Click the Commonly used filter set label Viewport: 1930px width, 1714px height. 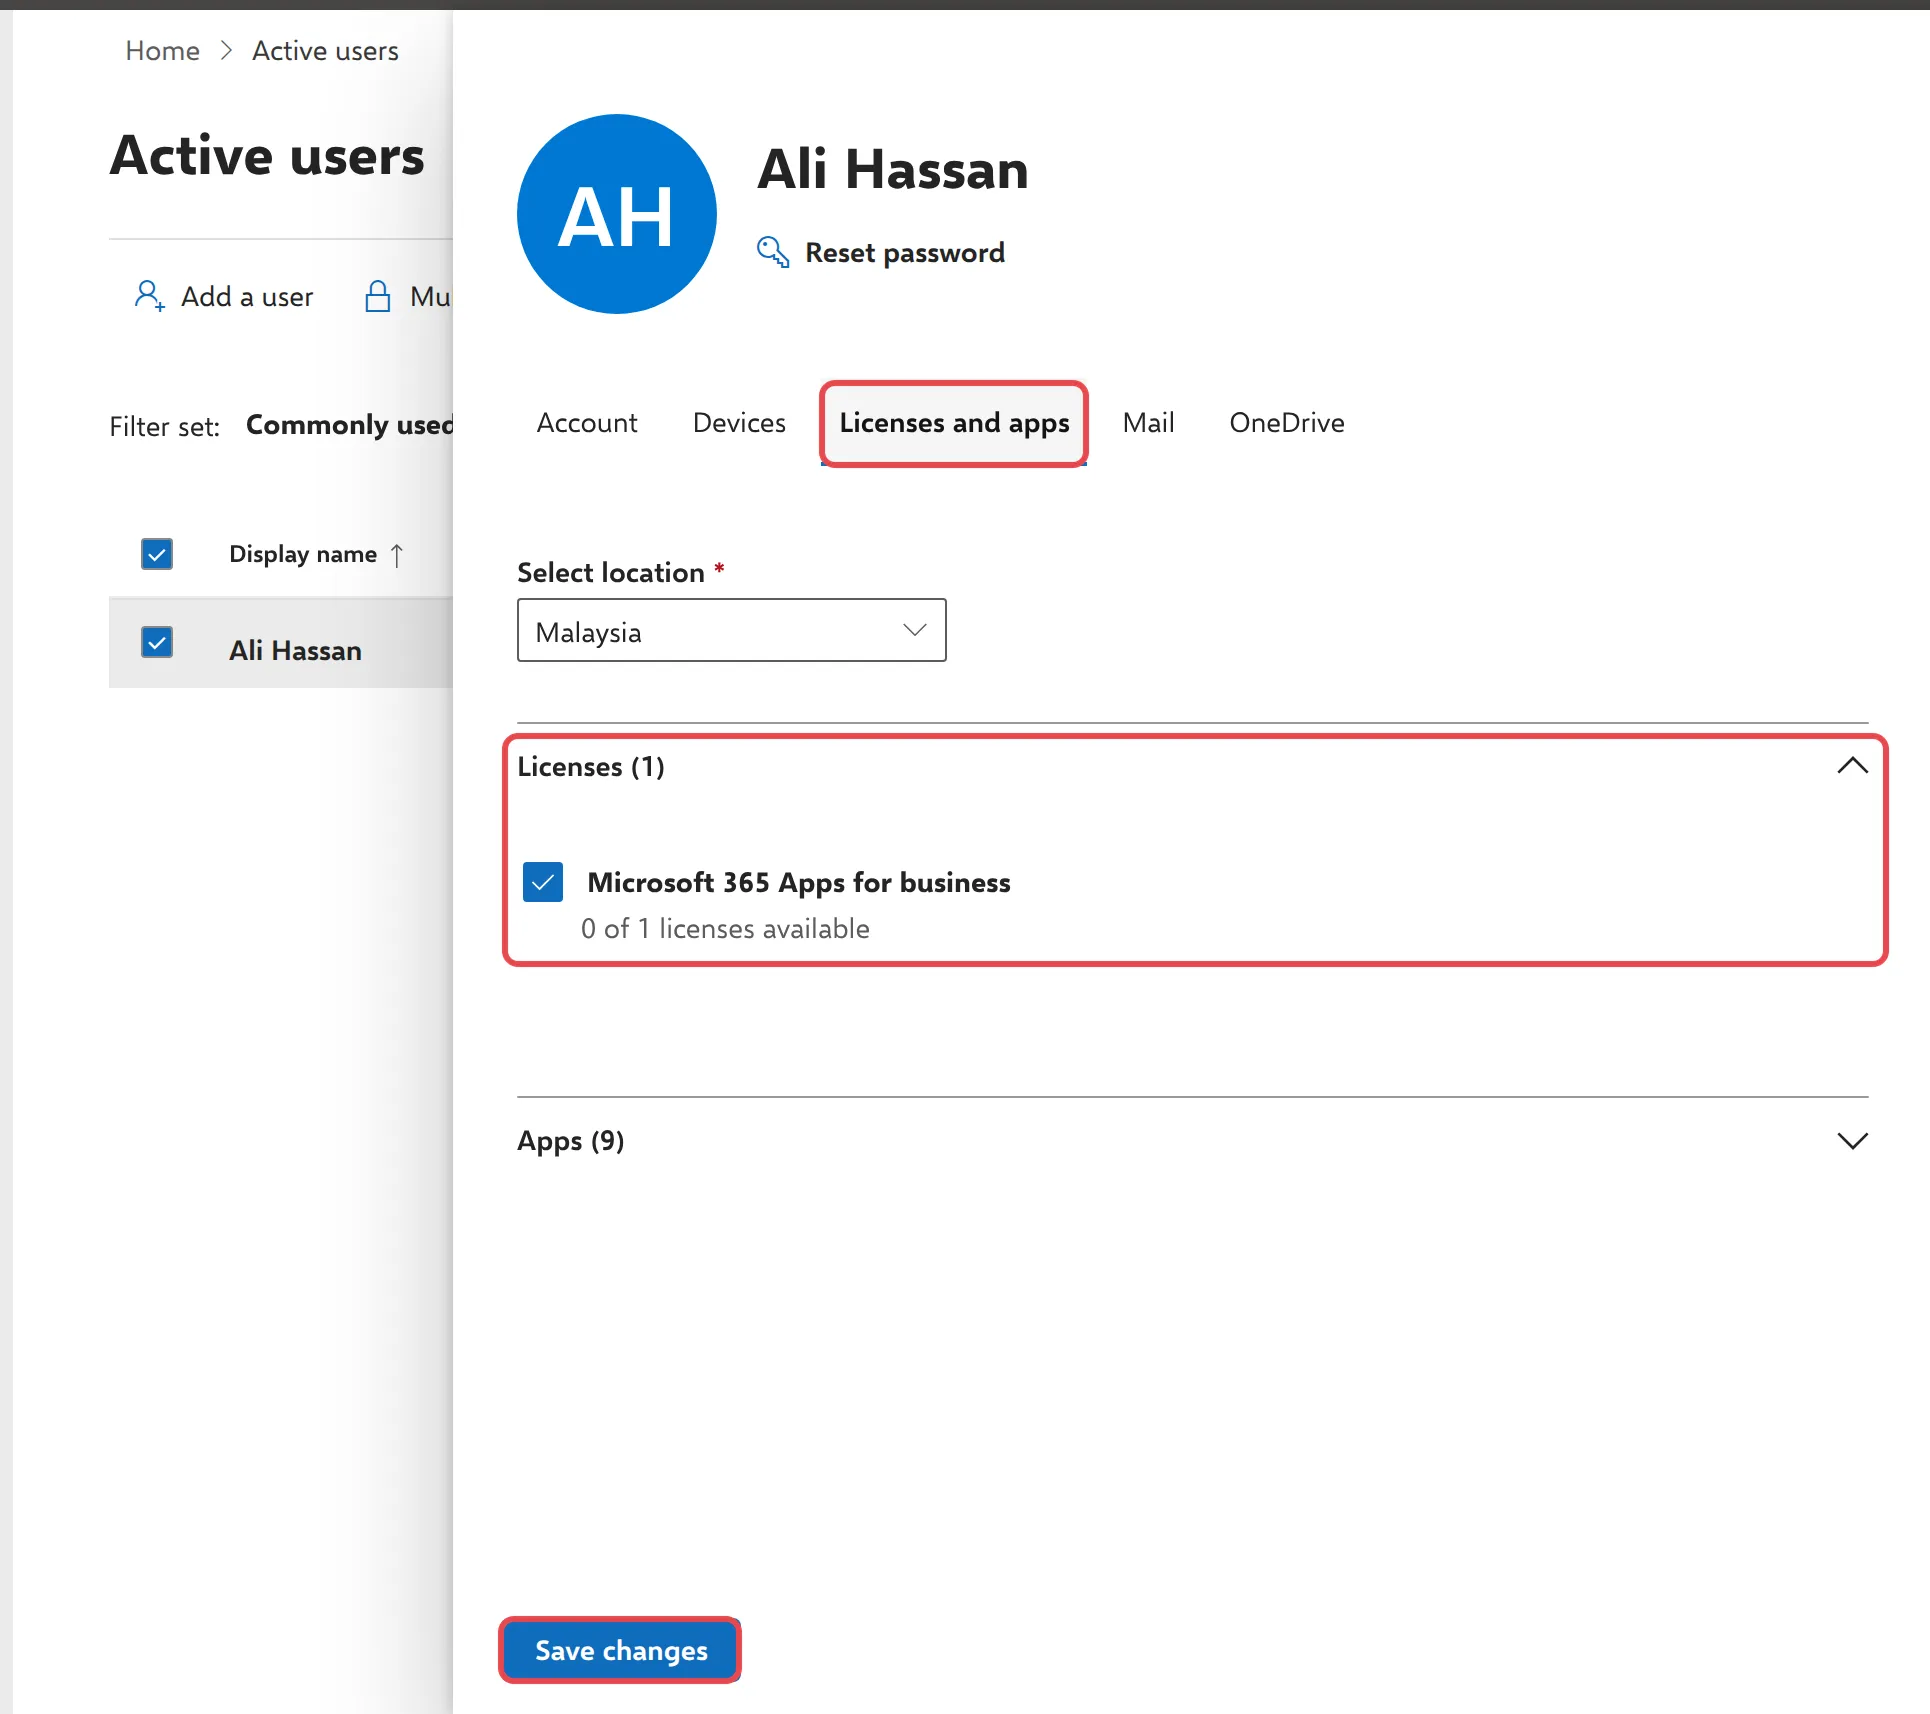(350, 425)
